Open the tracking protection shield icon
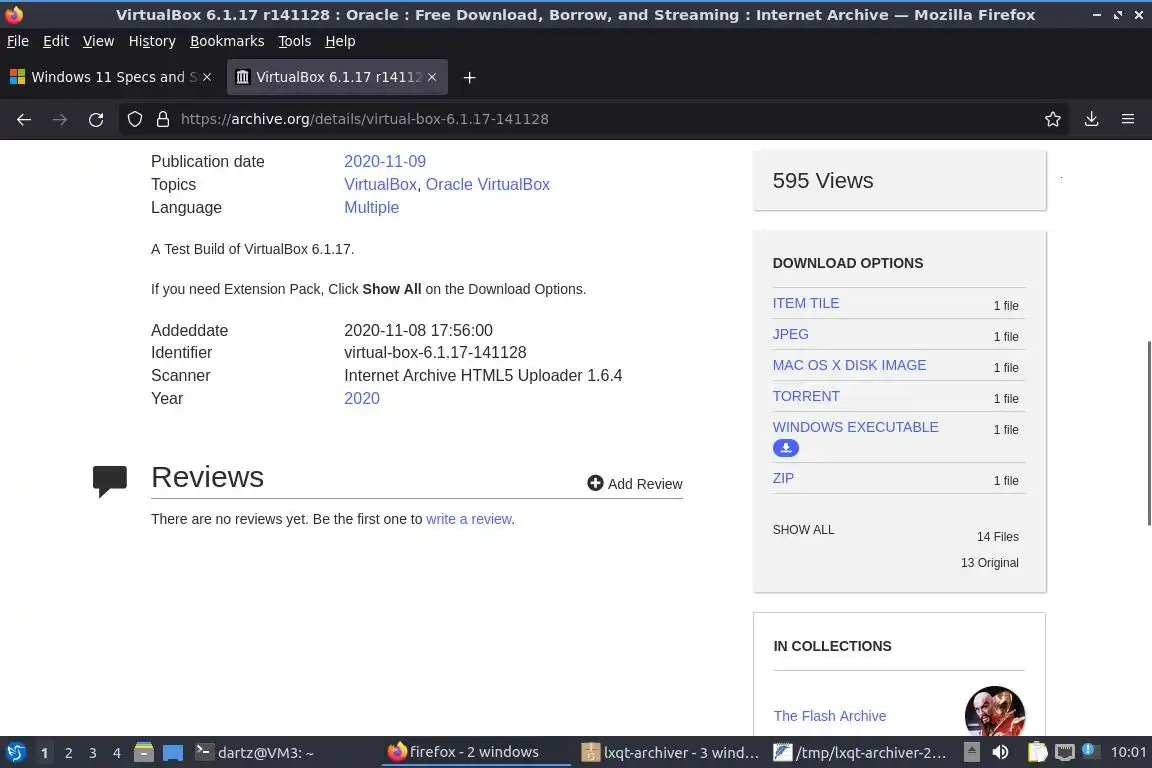 click(x=134, y=119)
